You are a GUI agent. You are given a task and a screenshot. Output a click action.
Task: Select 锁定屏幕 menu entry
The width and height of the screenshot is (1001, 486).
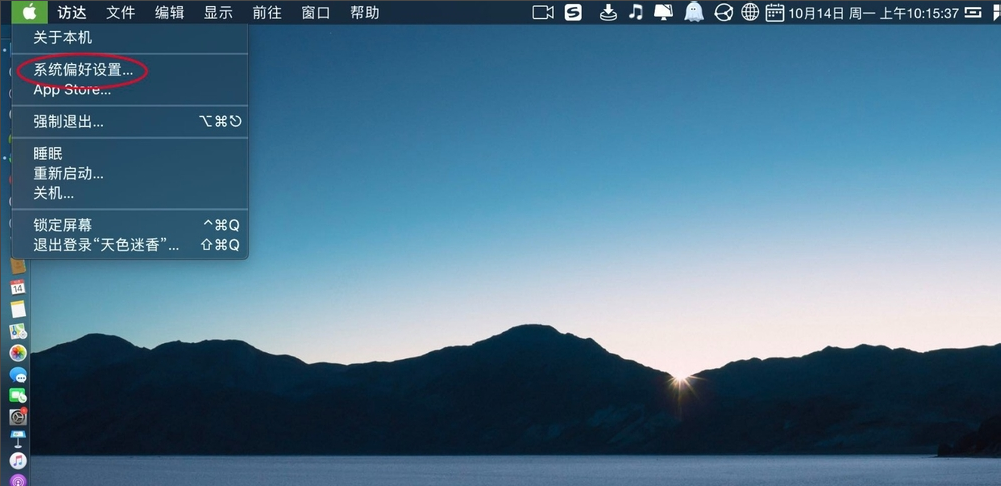130,225
